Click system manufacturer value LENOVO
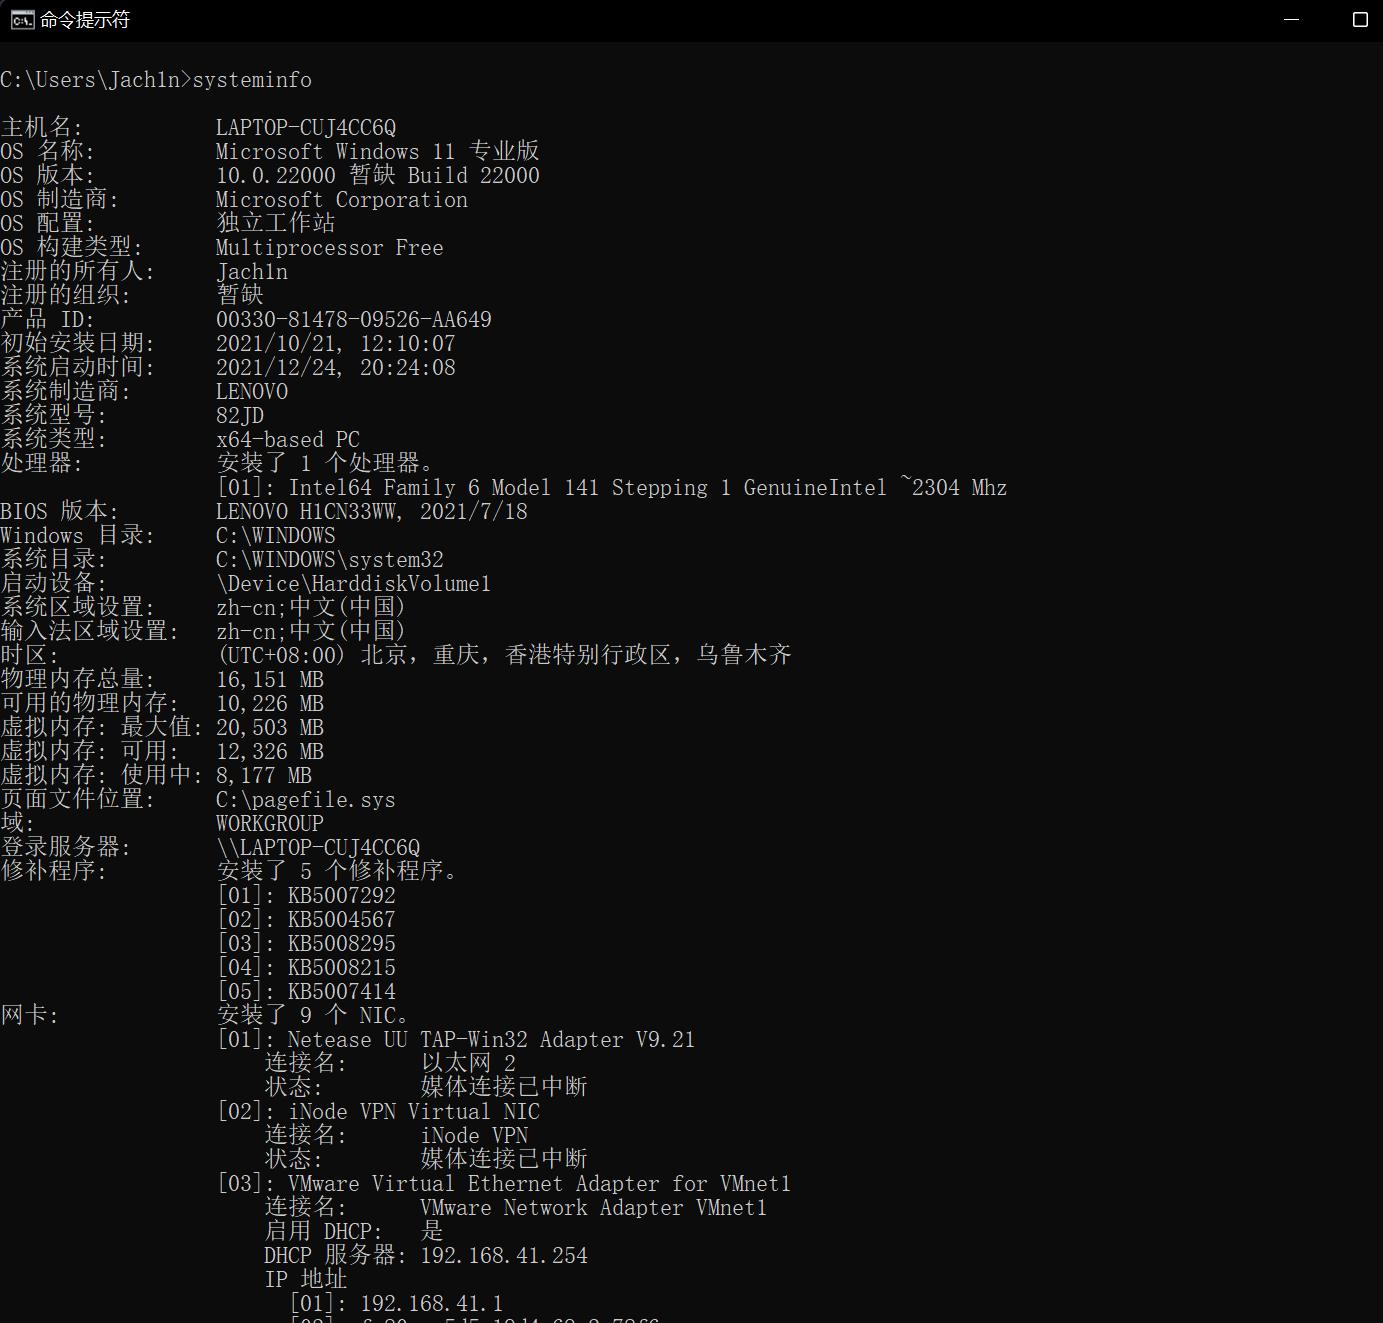The width and height of the screenshot is (1383, 1323). pos(252,392)
